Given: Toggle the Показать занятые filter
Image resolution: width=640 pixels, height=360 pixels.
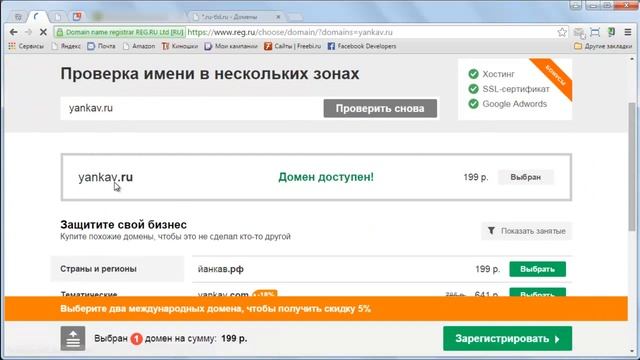Looking at the screenshot, I should pos(527,231).
